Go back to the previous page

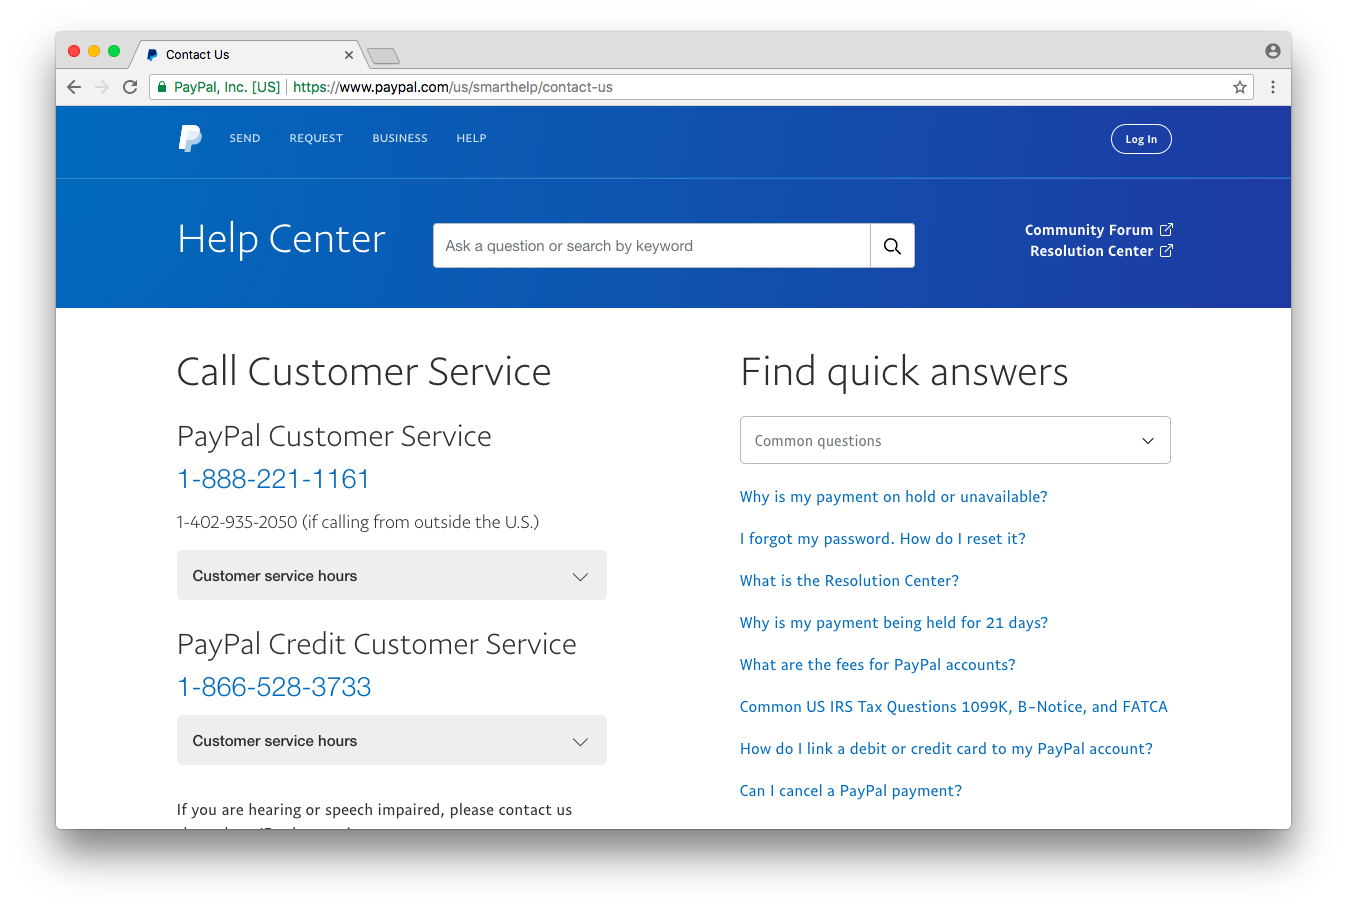click(x=74, y=87)
